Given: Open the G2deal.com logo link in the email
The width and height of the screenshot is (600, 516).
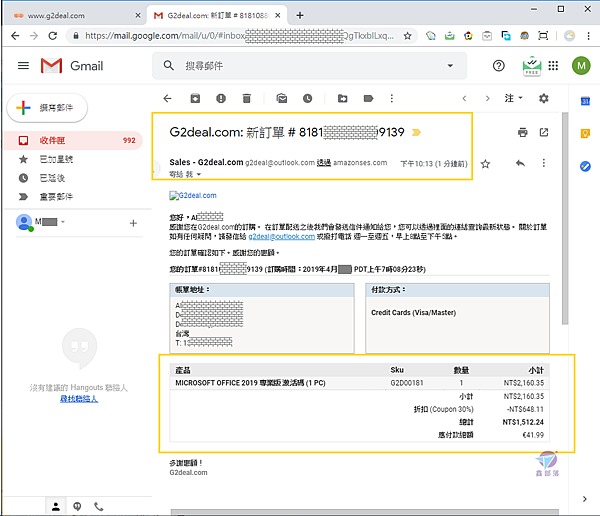Looking at the screenshot, I should 193,196.
